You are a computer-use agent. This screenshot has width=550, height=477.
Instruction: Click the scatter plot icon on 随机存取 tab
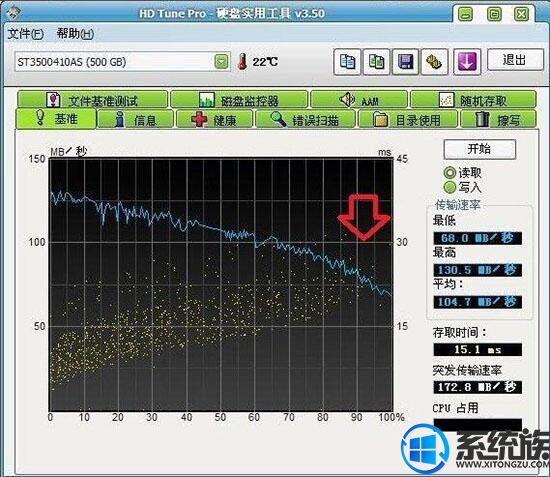tap(447, 100)
